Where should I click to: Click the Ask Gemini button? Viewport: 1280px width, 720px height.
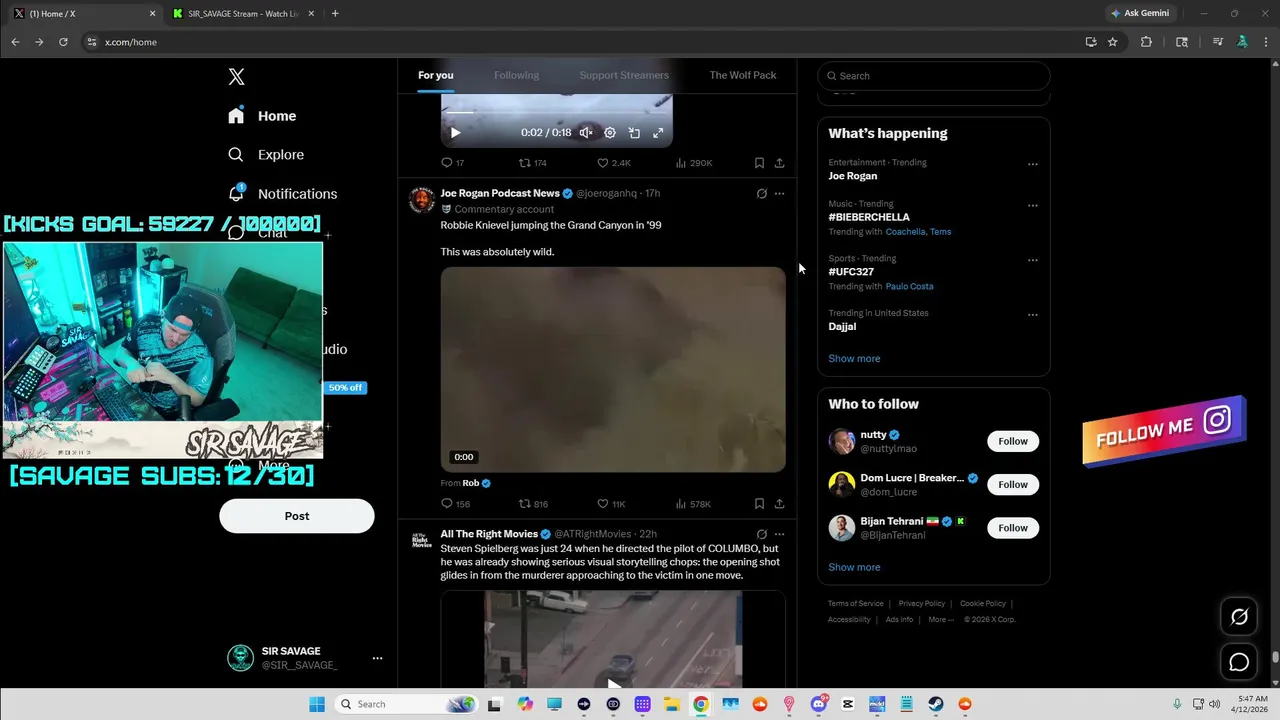[x=1139, y=14]
